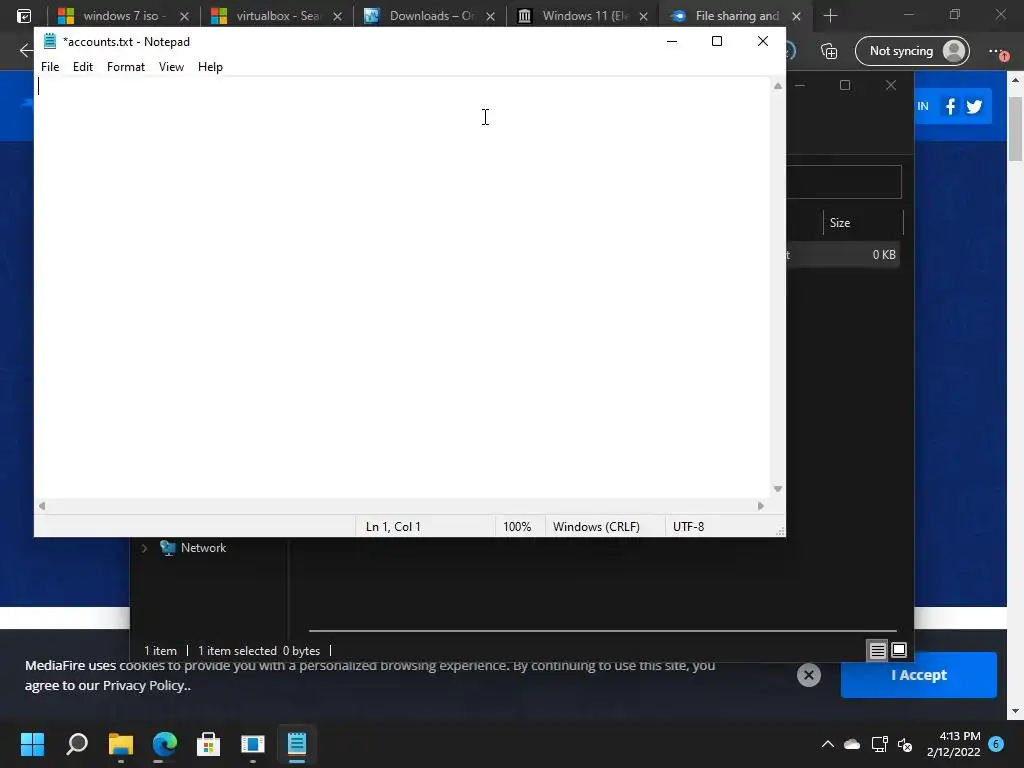This screenshot has width=1024, height=768.
Task: Open network status tray icon
Action: pos(880,744)
